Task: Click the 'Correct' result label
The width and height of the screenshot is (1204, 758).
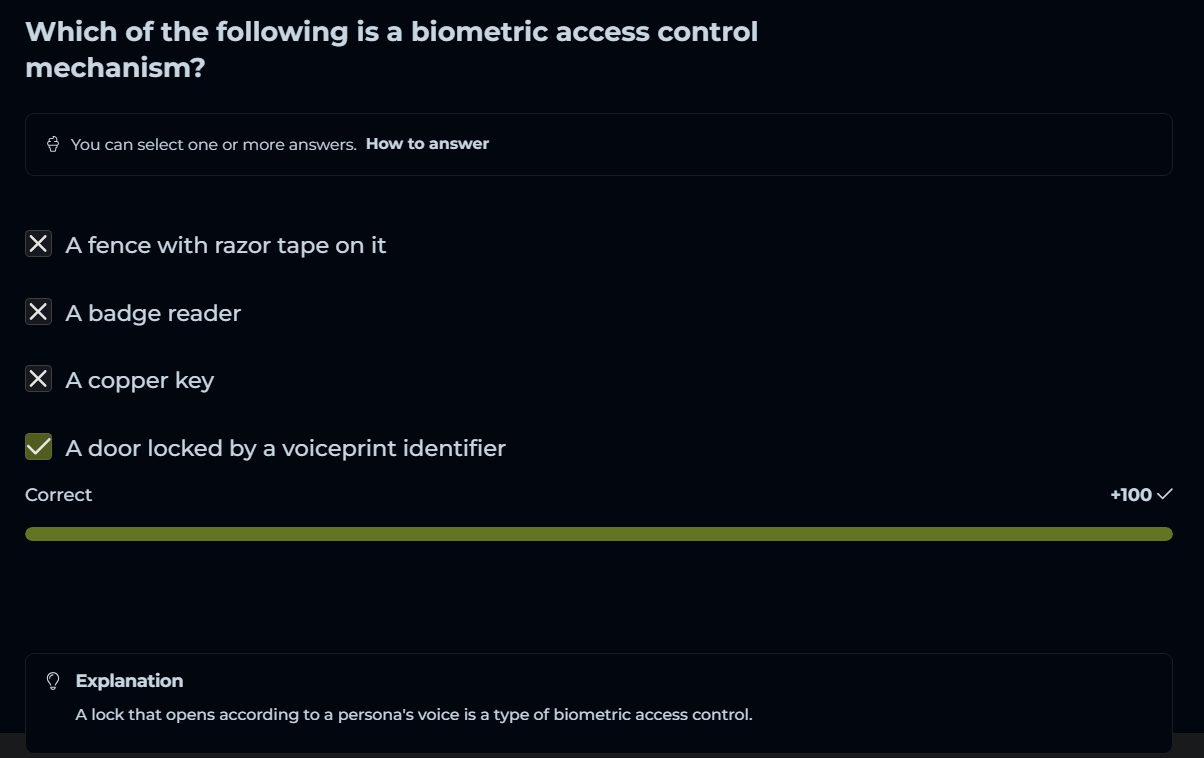Action: pos(58,495)
